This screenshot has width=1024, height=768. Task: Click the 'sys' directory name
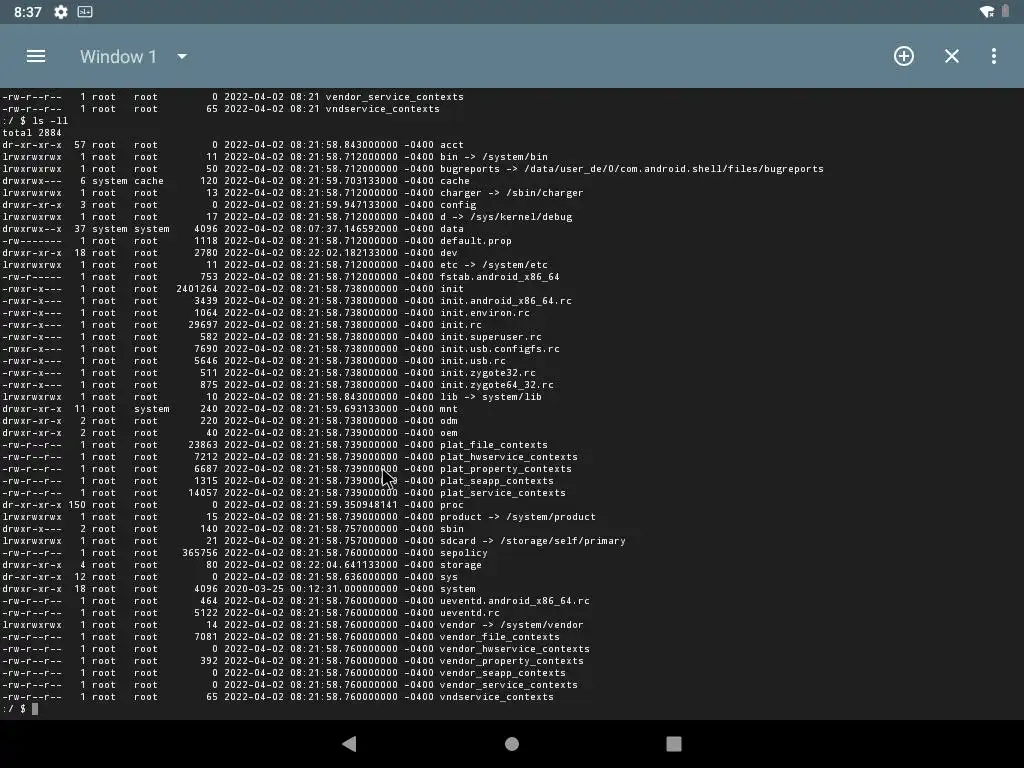pos(449,577)
